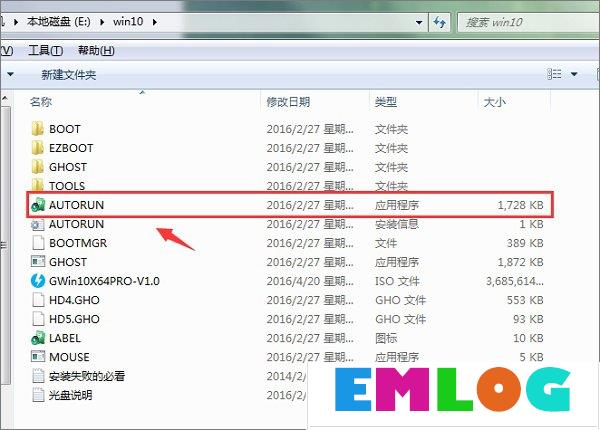The width and height of the screenshot is (600, 430).
Task: Select the BOOTMGR file icon
Action: tap(38, 243)
